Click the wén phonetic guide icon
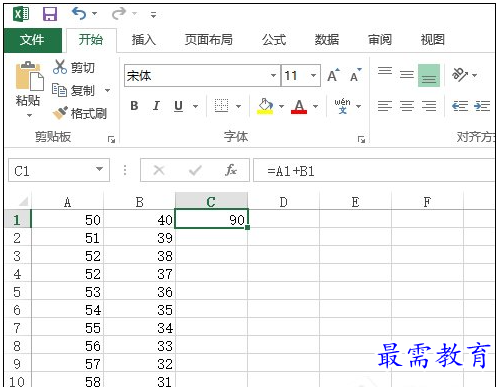 [342, 106]
